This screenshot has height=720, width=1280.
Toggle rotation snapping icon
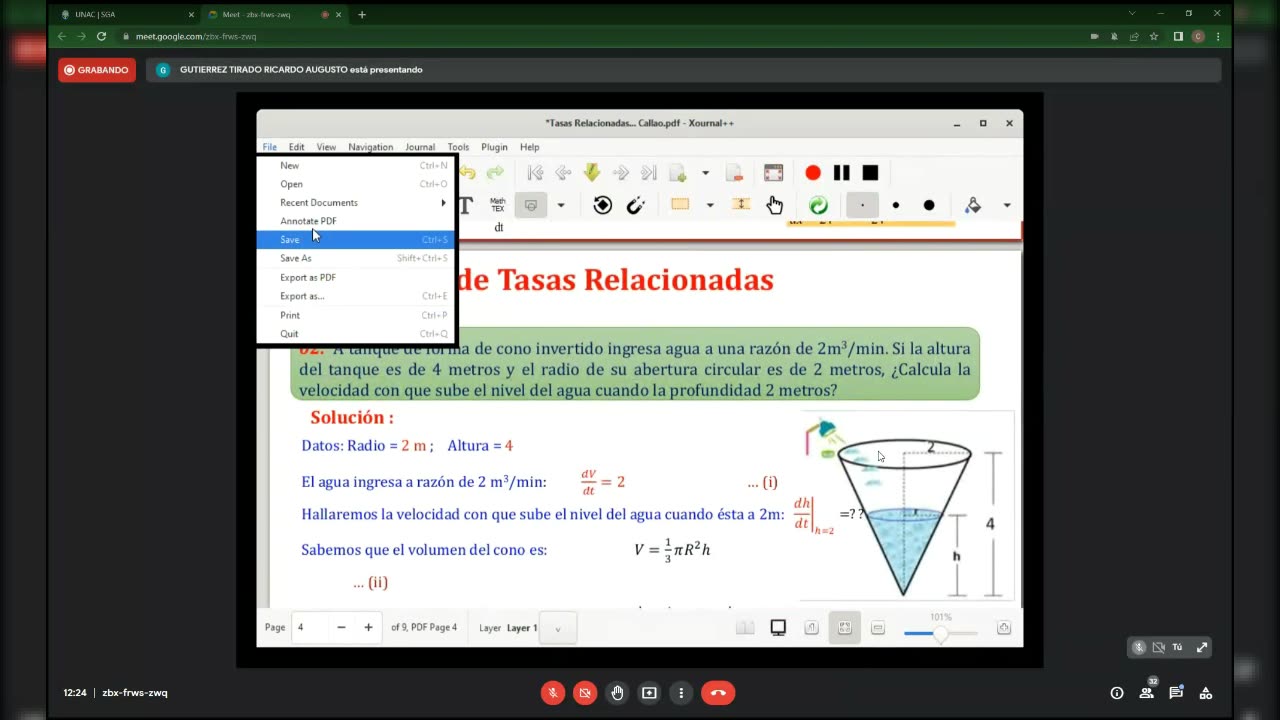602,205
